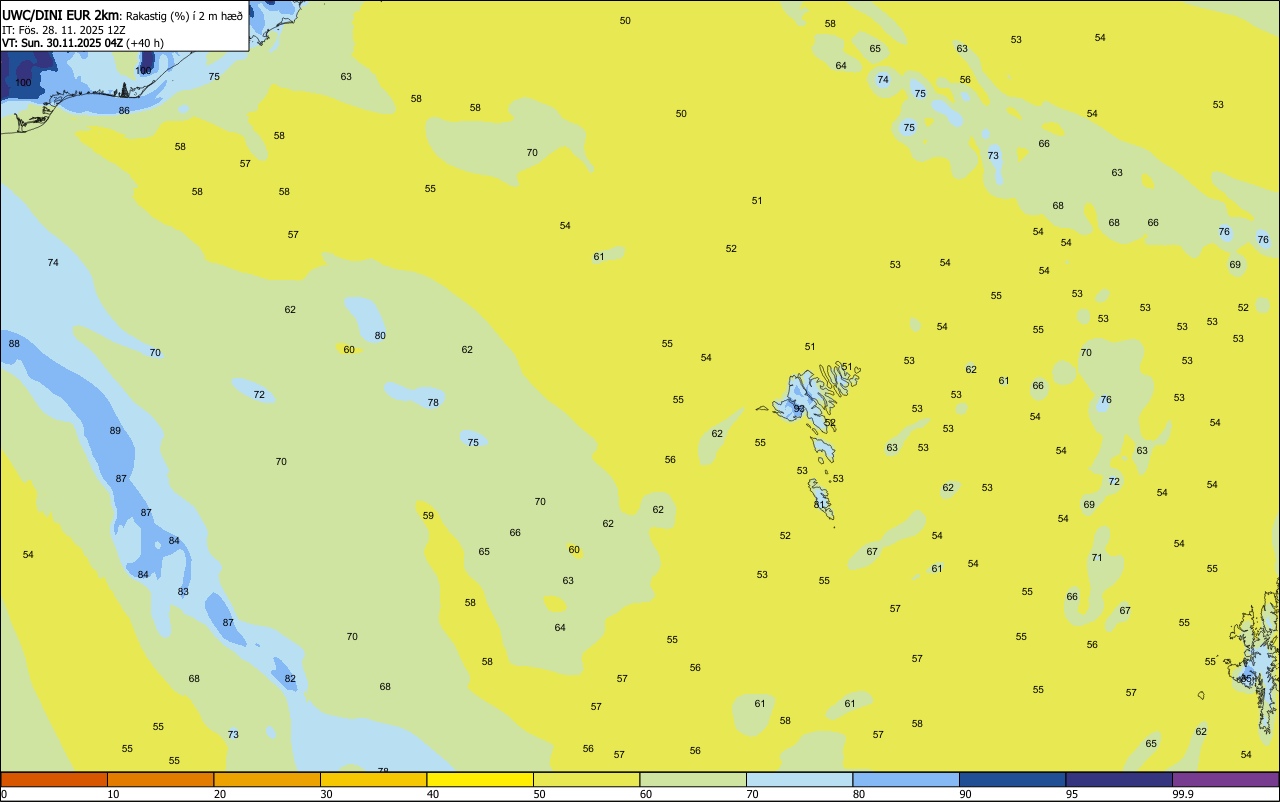The width and height of the screenshot is (1280, 802).
Task: Click the humidity value 86 on the map
Action: 124,110
